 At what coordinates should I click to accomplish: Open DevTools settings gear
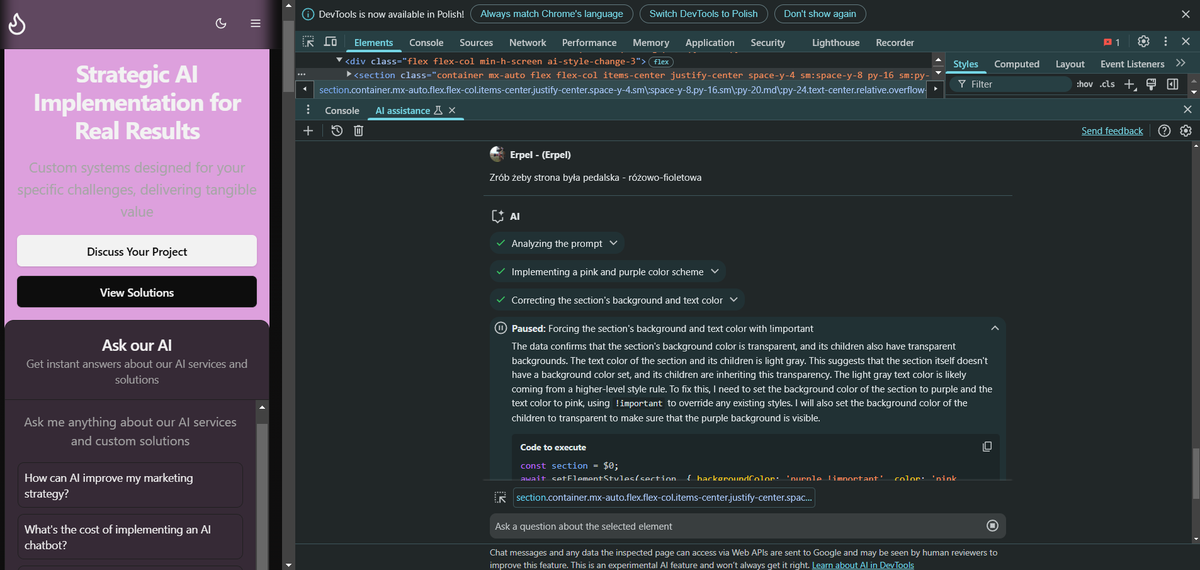pos(1144,42)
